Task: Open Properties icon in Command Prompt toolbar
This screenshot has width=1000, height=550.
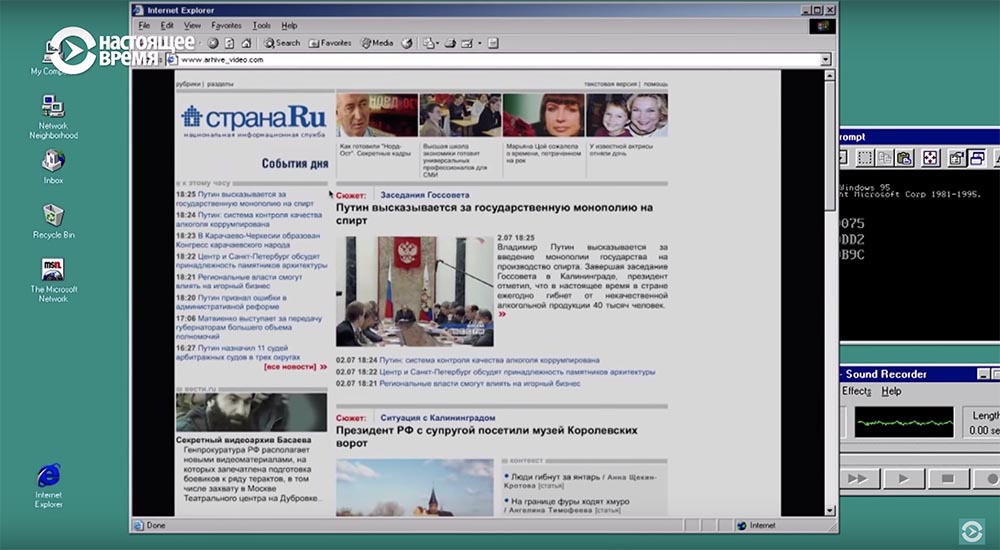Action: click(x=957, y=158)
